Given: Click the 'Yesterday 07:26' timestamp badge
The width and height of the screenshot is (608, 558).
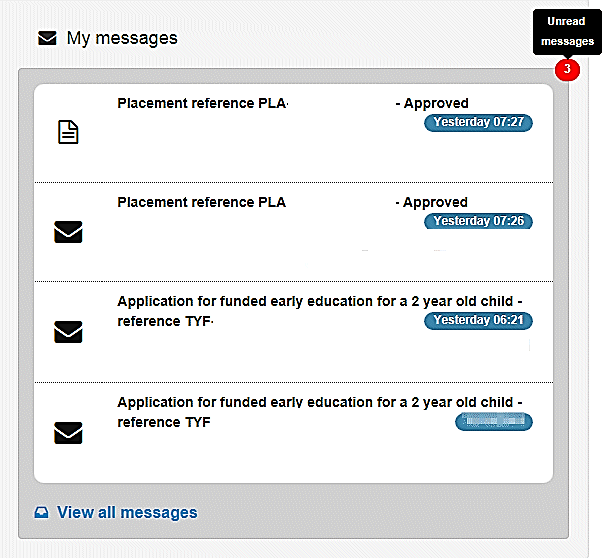Looking at the screenshot, I should click(x=479, y=221).
